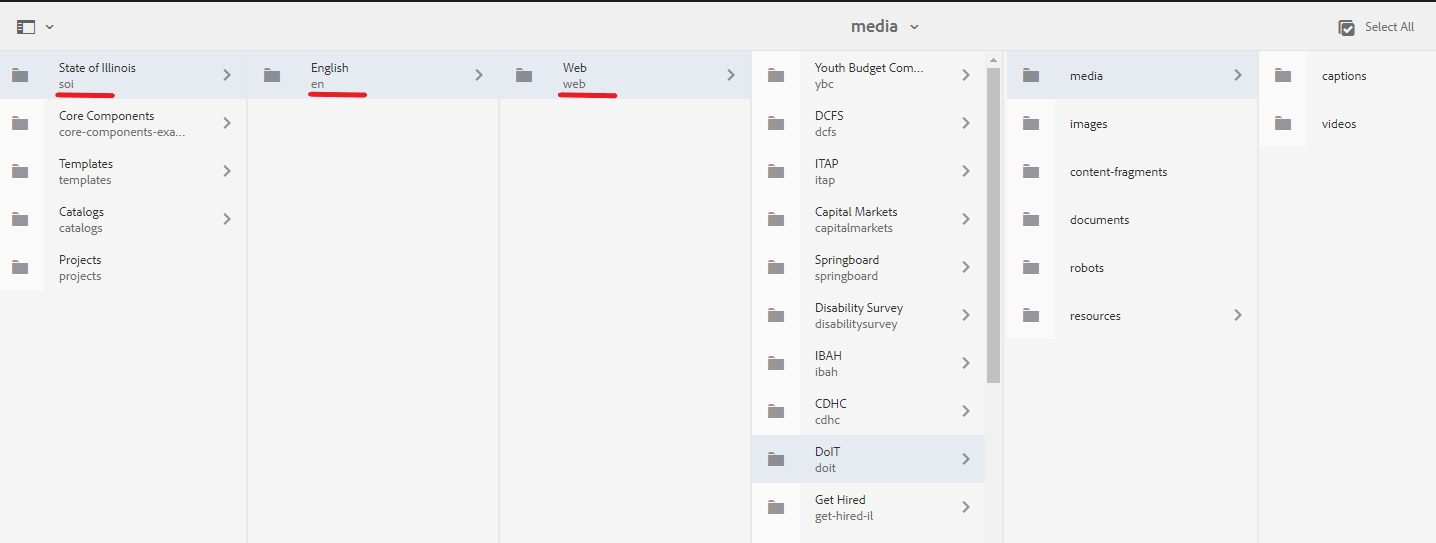Open the rail/side panel toggle icon
The width and height of the screenshot is (1436, 543).
[x=26, y=27]
